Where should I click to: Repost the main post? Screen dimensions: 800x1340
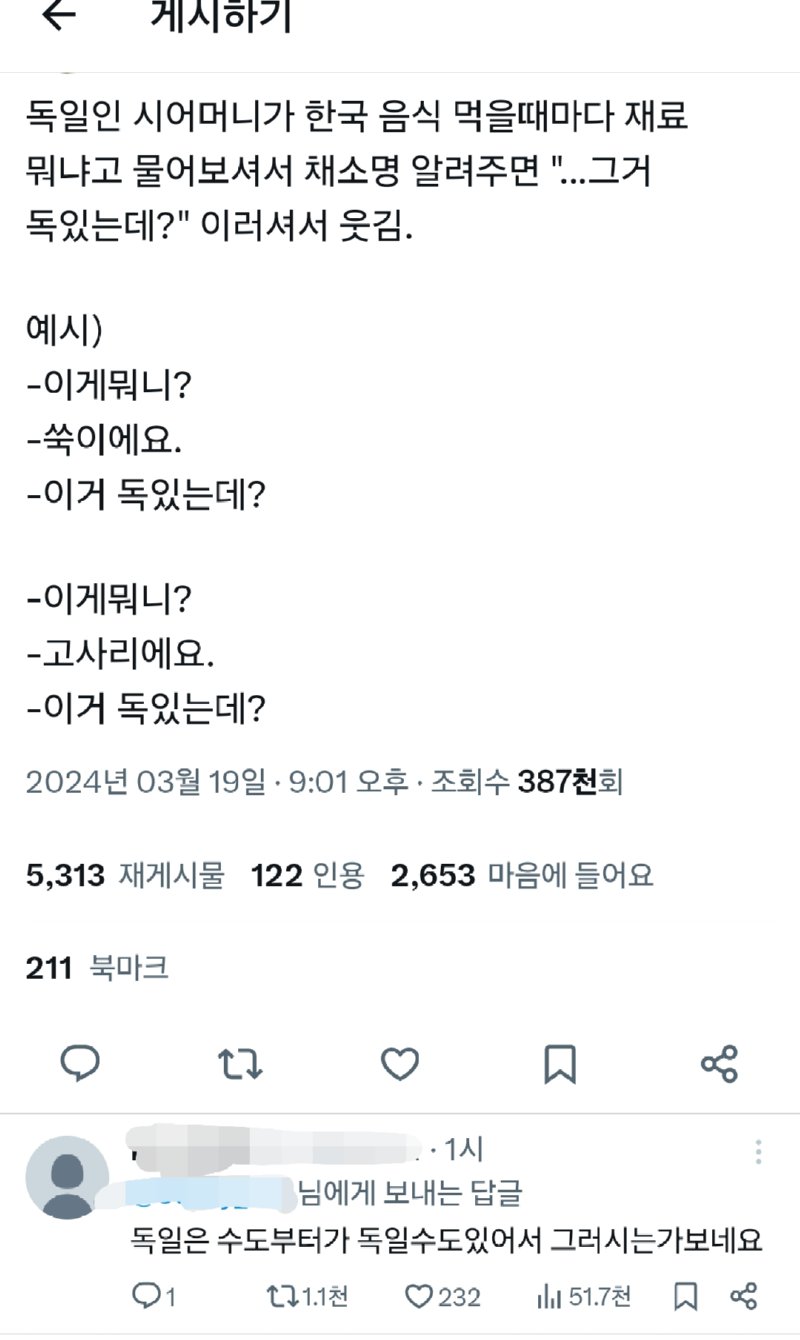(x=240, y=1064)
